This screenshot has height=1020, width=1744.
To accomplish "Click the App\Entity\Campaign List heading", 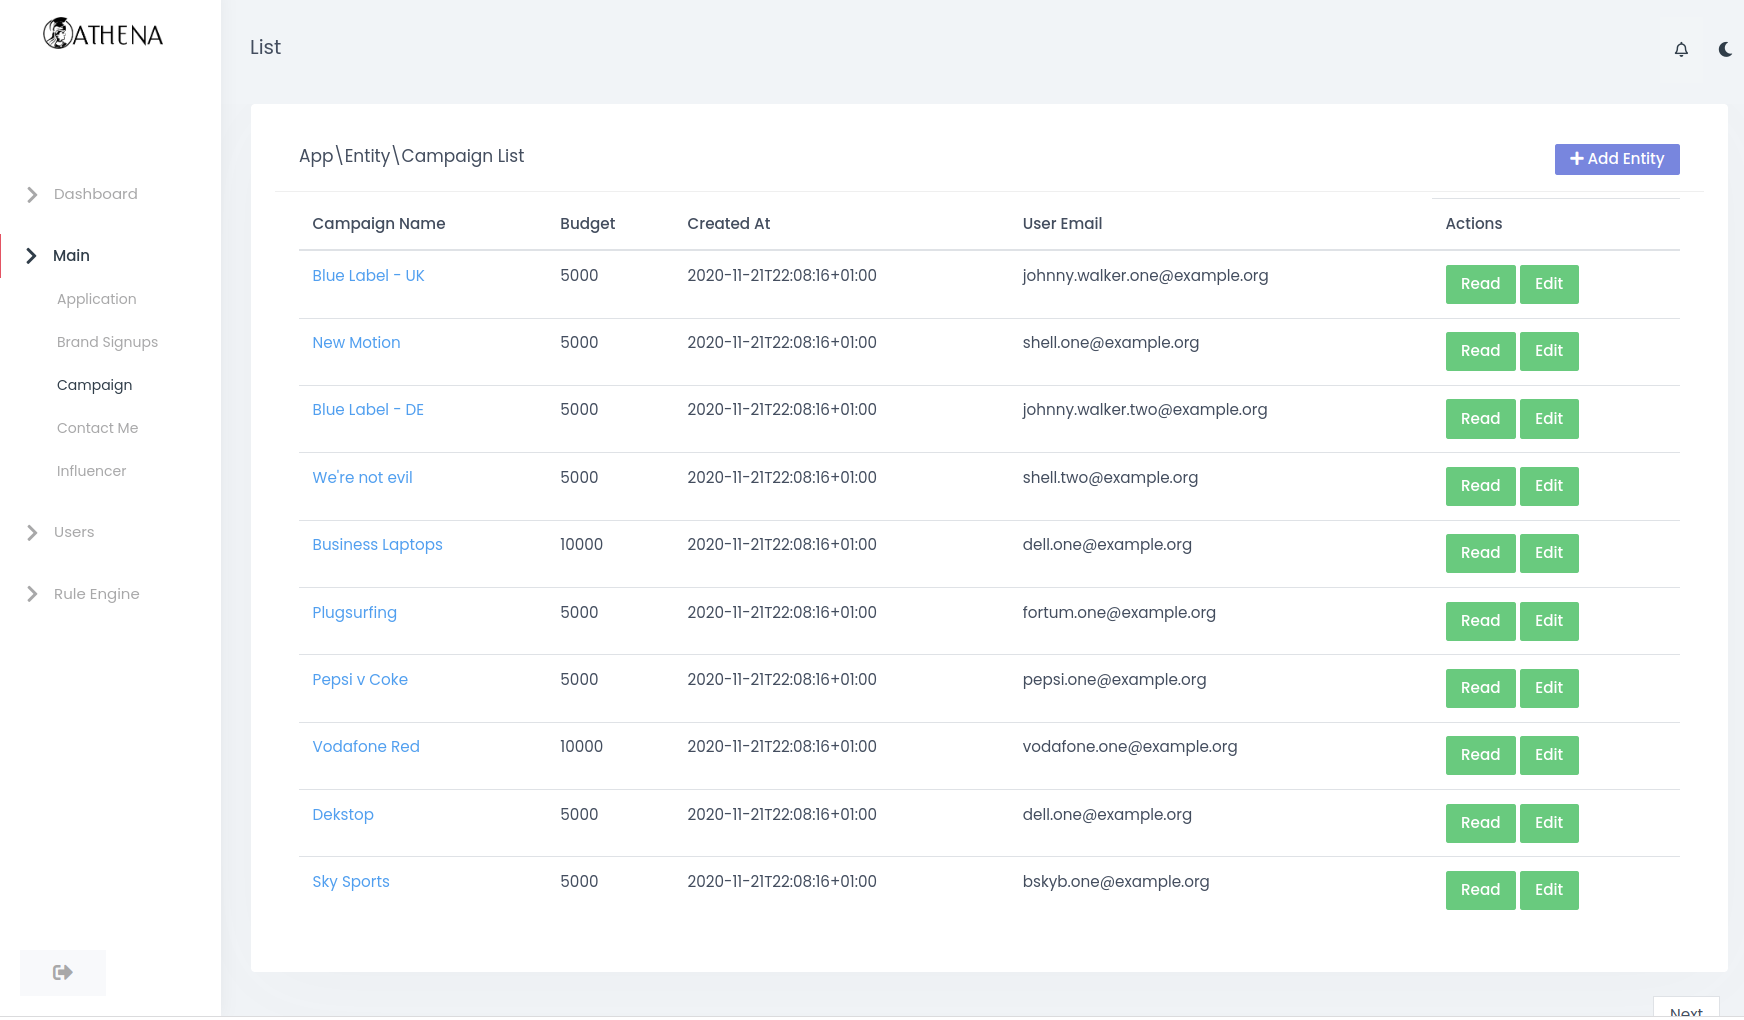I will pos(411,156).
